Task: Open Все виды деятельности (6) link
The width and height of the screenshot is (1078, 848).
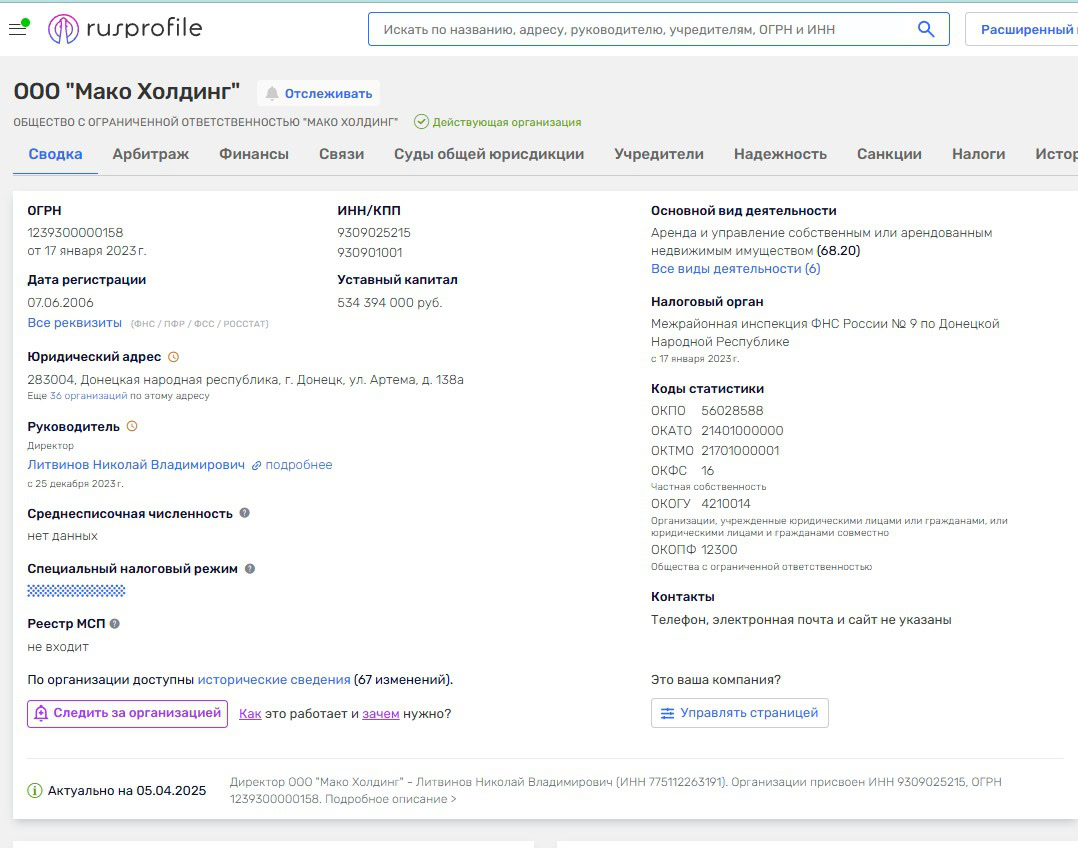Action: point(736,269)
